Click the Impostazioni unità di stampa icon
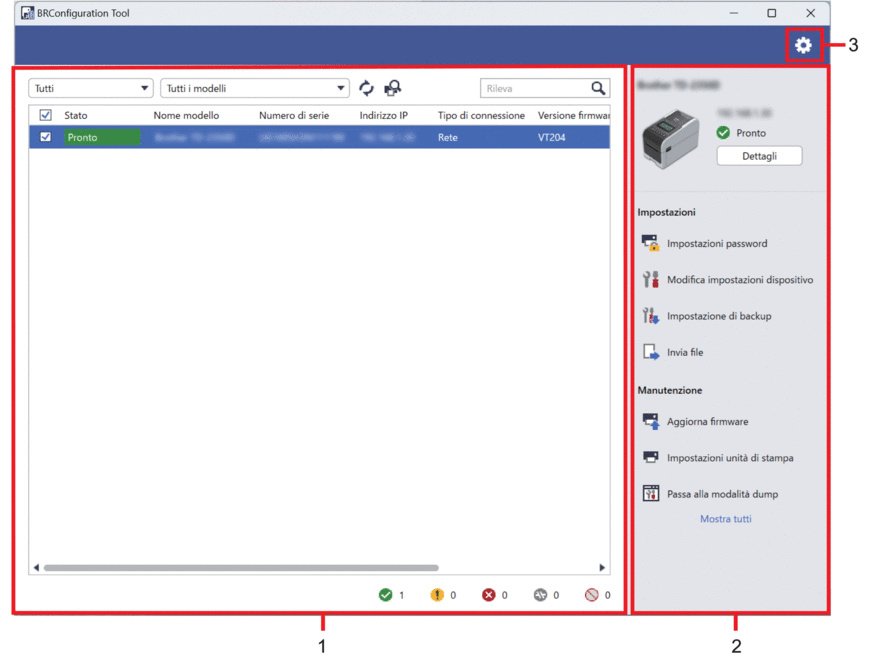 pos(650,457)
